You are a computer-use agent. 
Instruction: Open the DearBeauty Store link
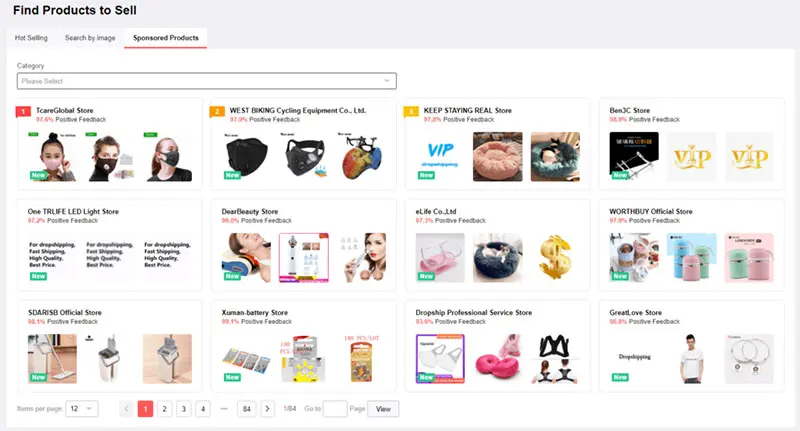pyautogui.click(x=250, y=211)
